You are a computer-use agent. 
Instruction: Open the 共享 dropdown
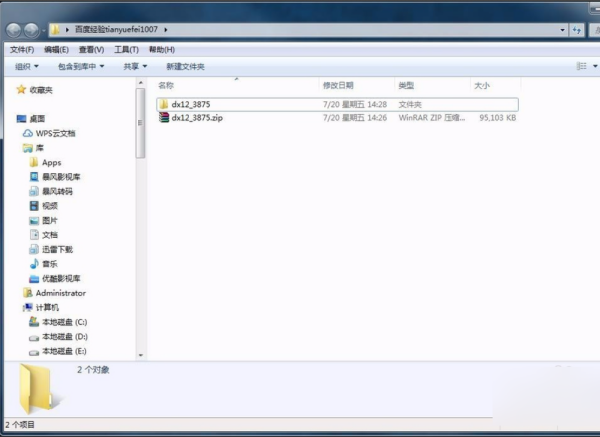135,67
